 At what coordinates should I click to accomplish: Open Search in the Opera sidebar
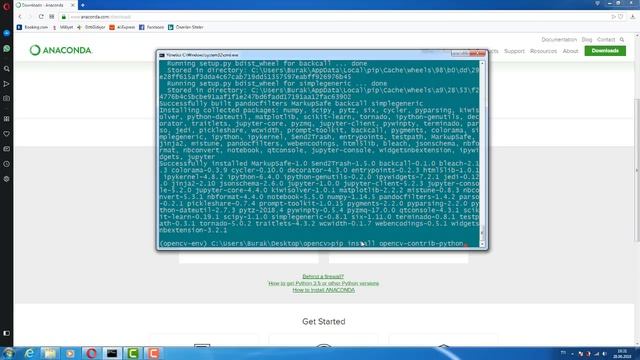pos(7,69)
